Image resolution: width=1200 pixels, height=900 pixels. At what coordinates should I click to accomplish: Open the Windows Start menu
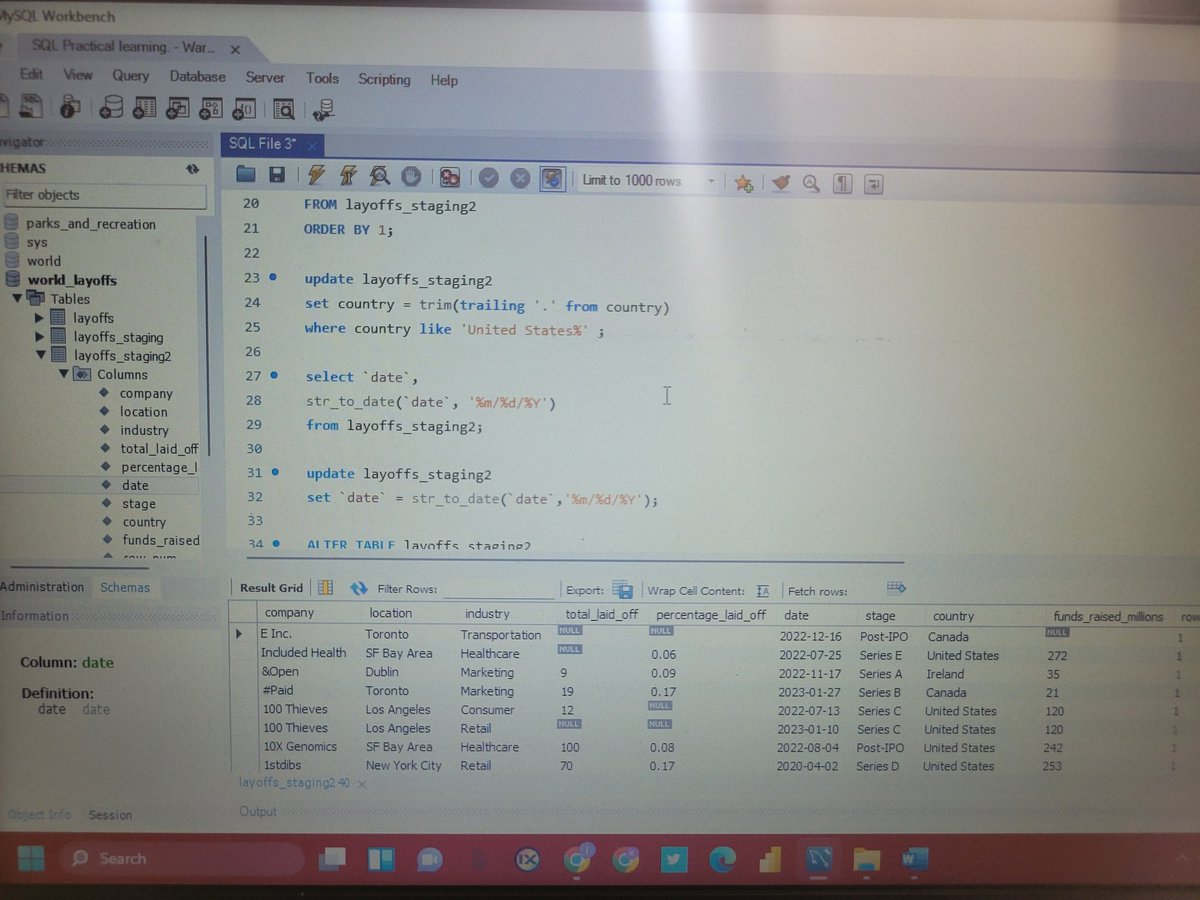31,858
